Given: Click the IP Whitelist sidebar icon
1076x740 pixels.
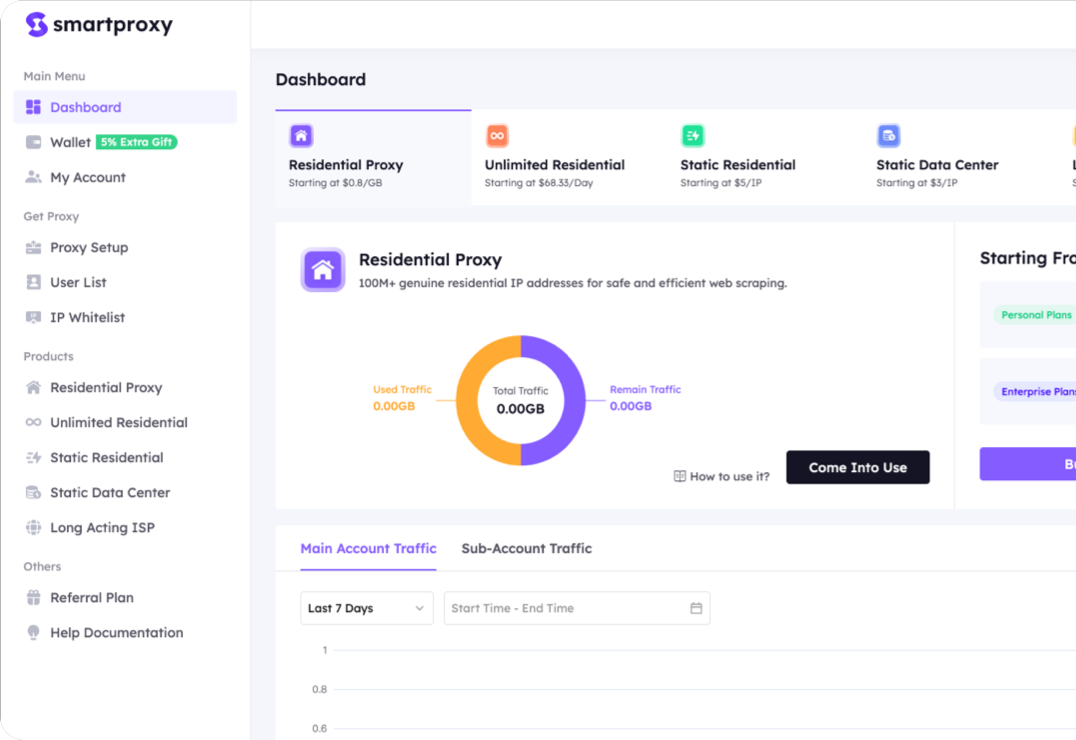Looking at the screenshot, I should (x=33, y=318).
